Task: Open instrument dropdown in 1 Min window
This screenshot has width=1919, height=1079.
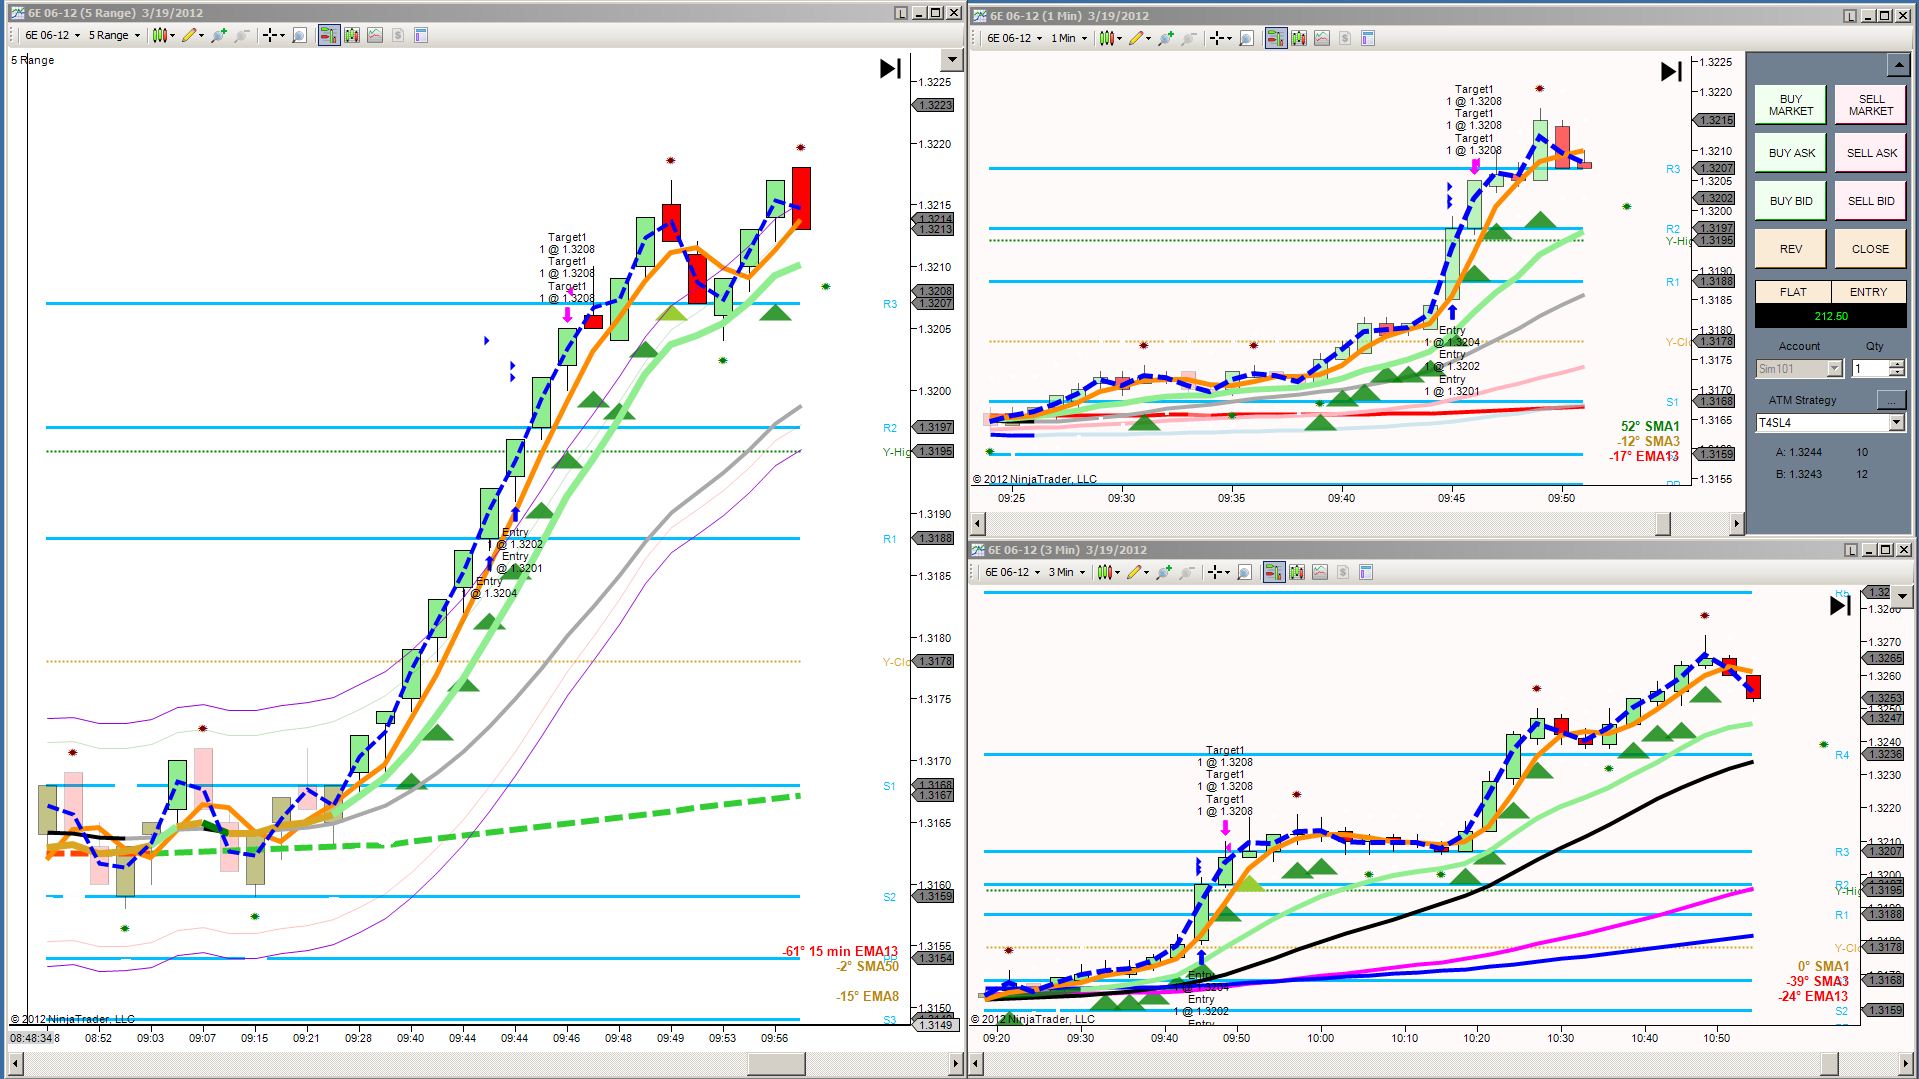Action: point(1014,38)
